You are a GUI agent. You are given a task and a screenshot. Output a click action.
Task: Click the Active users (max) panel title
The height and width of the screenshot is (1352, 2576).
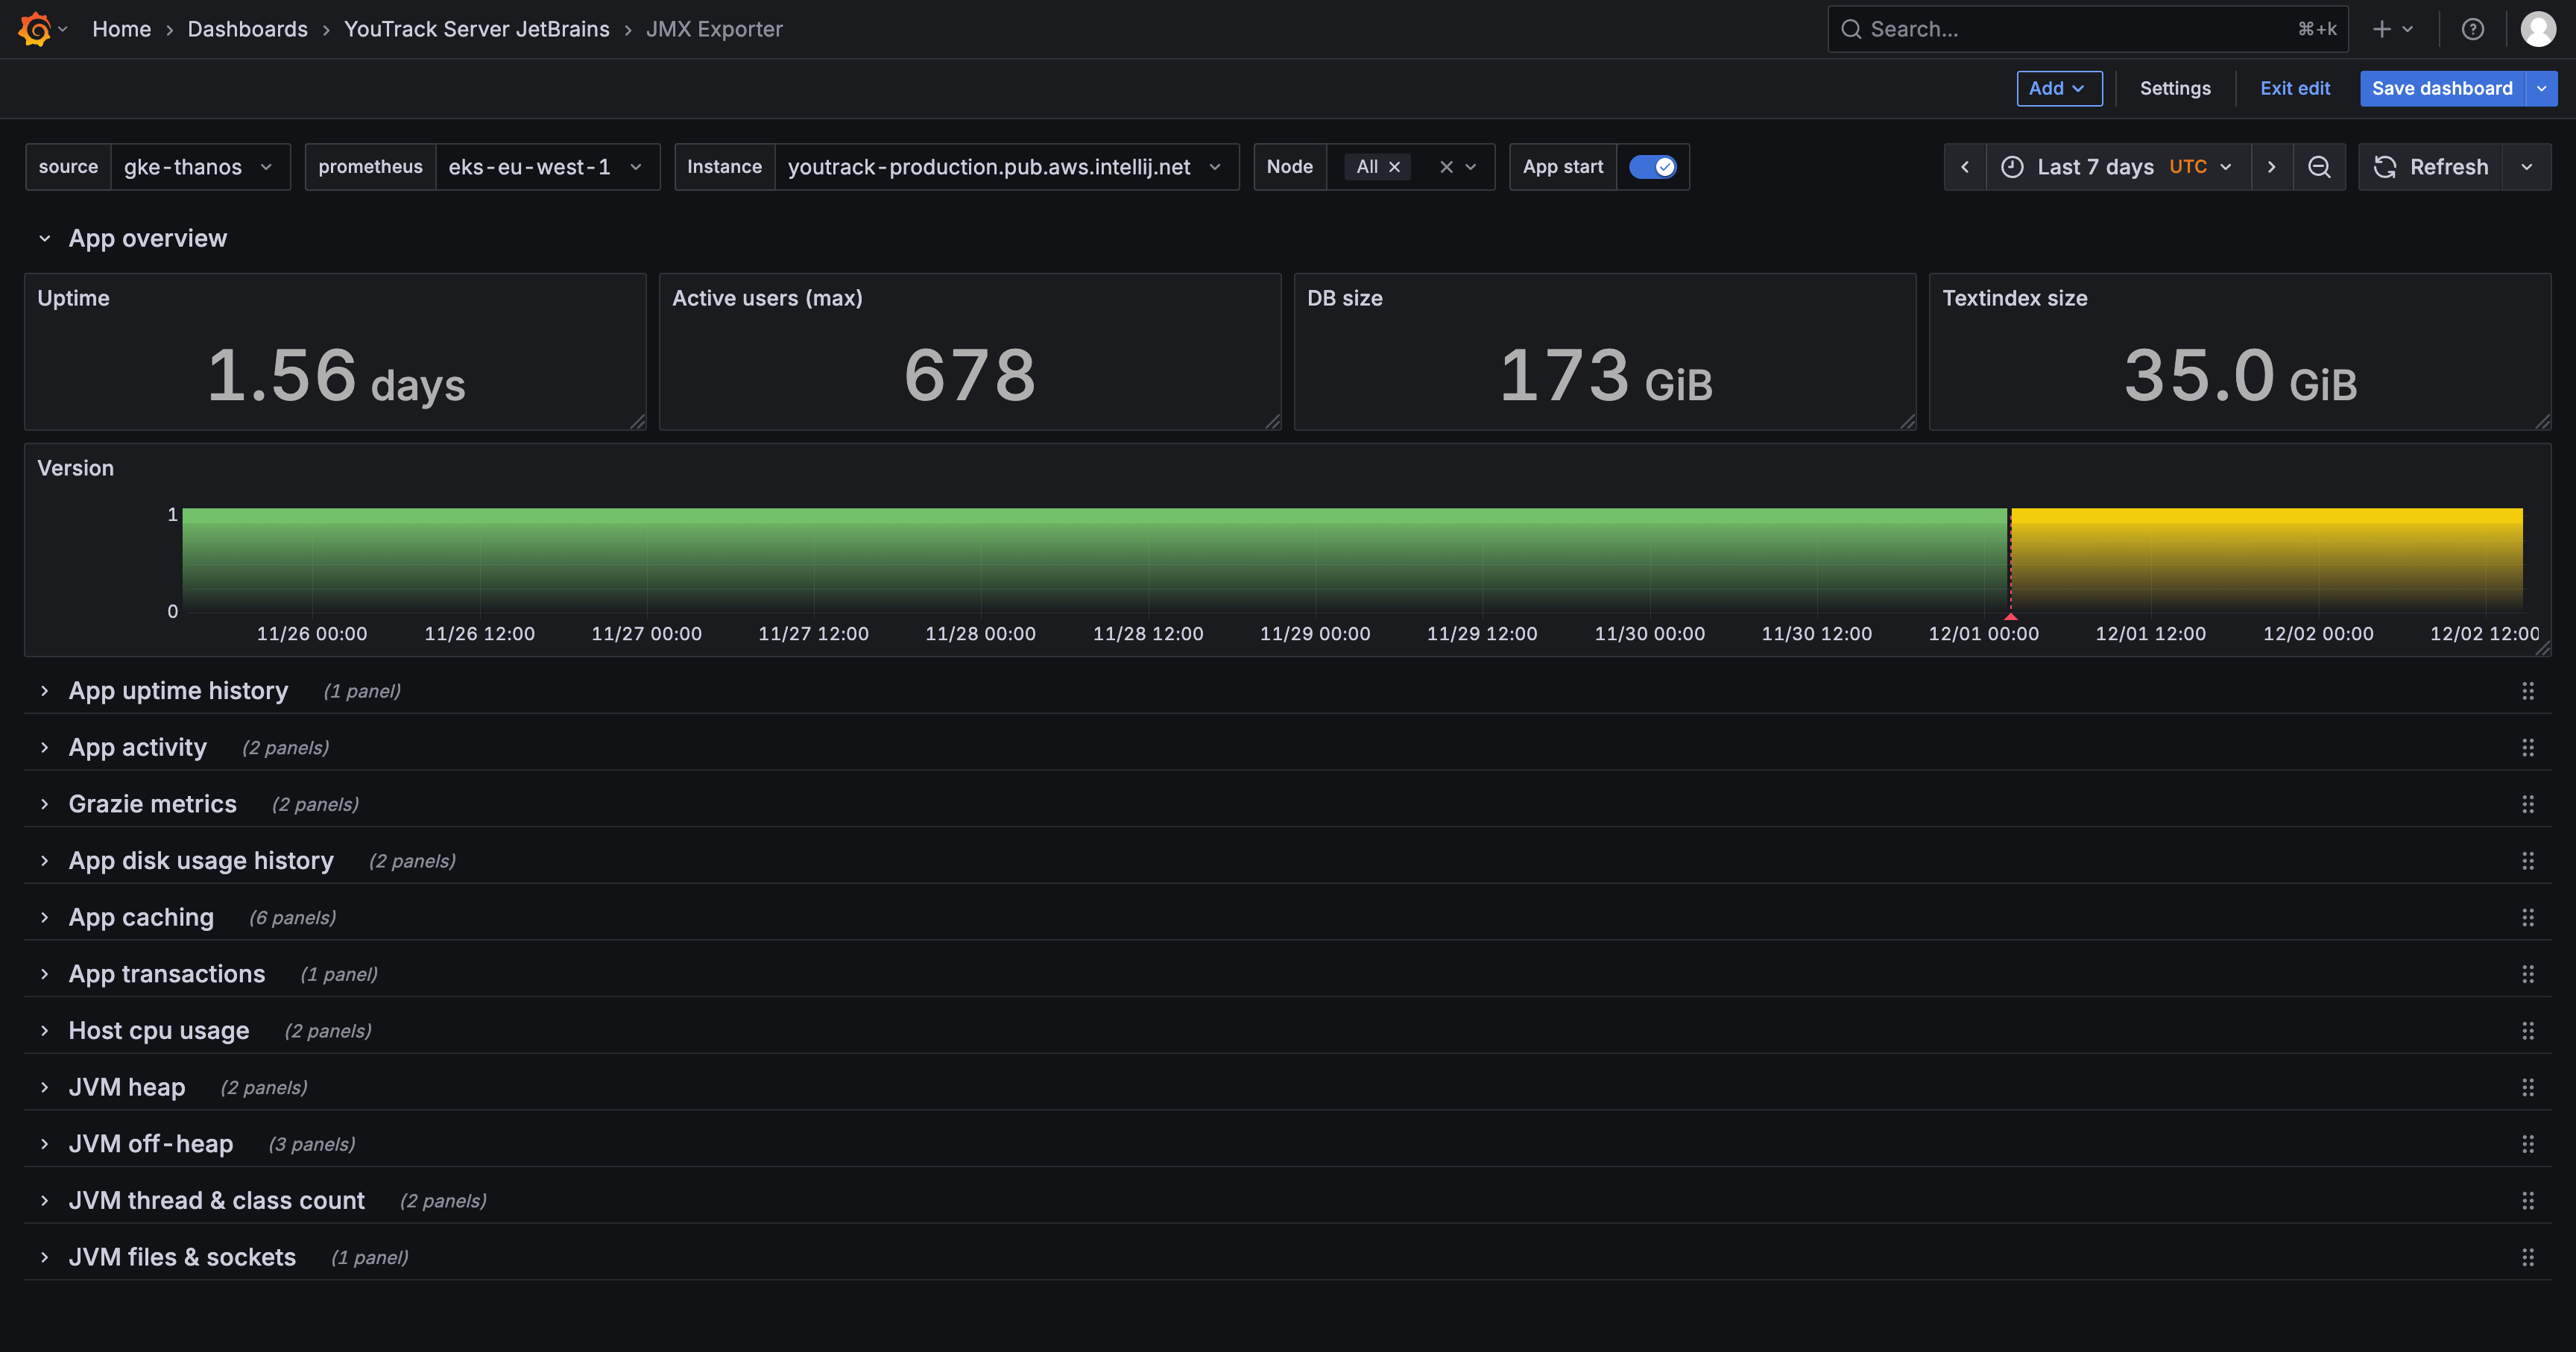tap(767, 298)
